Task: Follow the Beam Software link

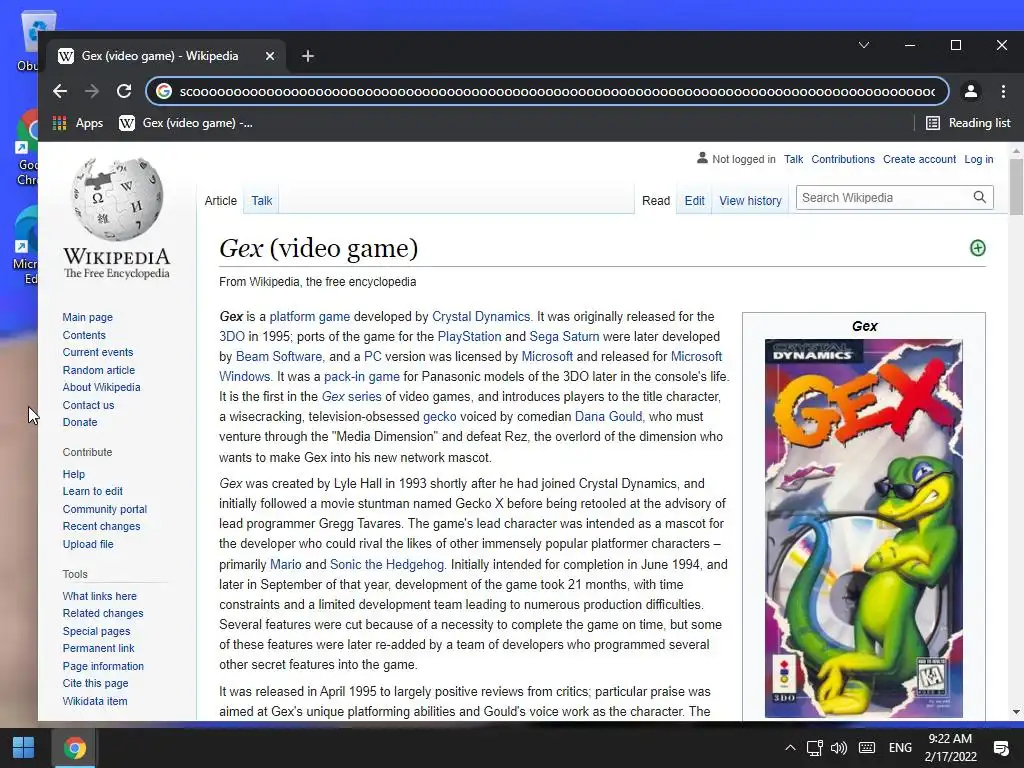Action: pyautogui.click(x=279, y=357)
